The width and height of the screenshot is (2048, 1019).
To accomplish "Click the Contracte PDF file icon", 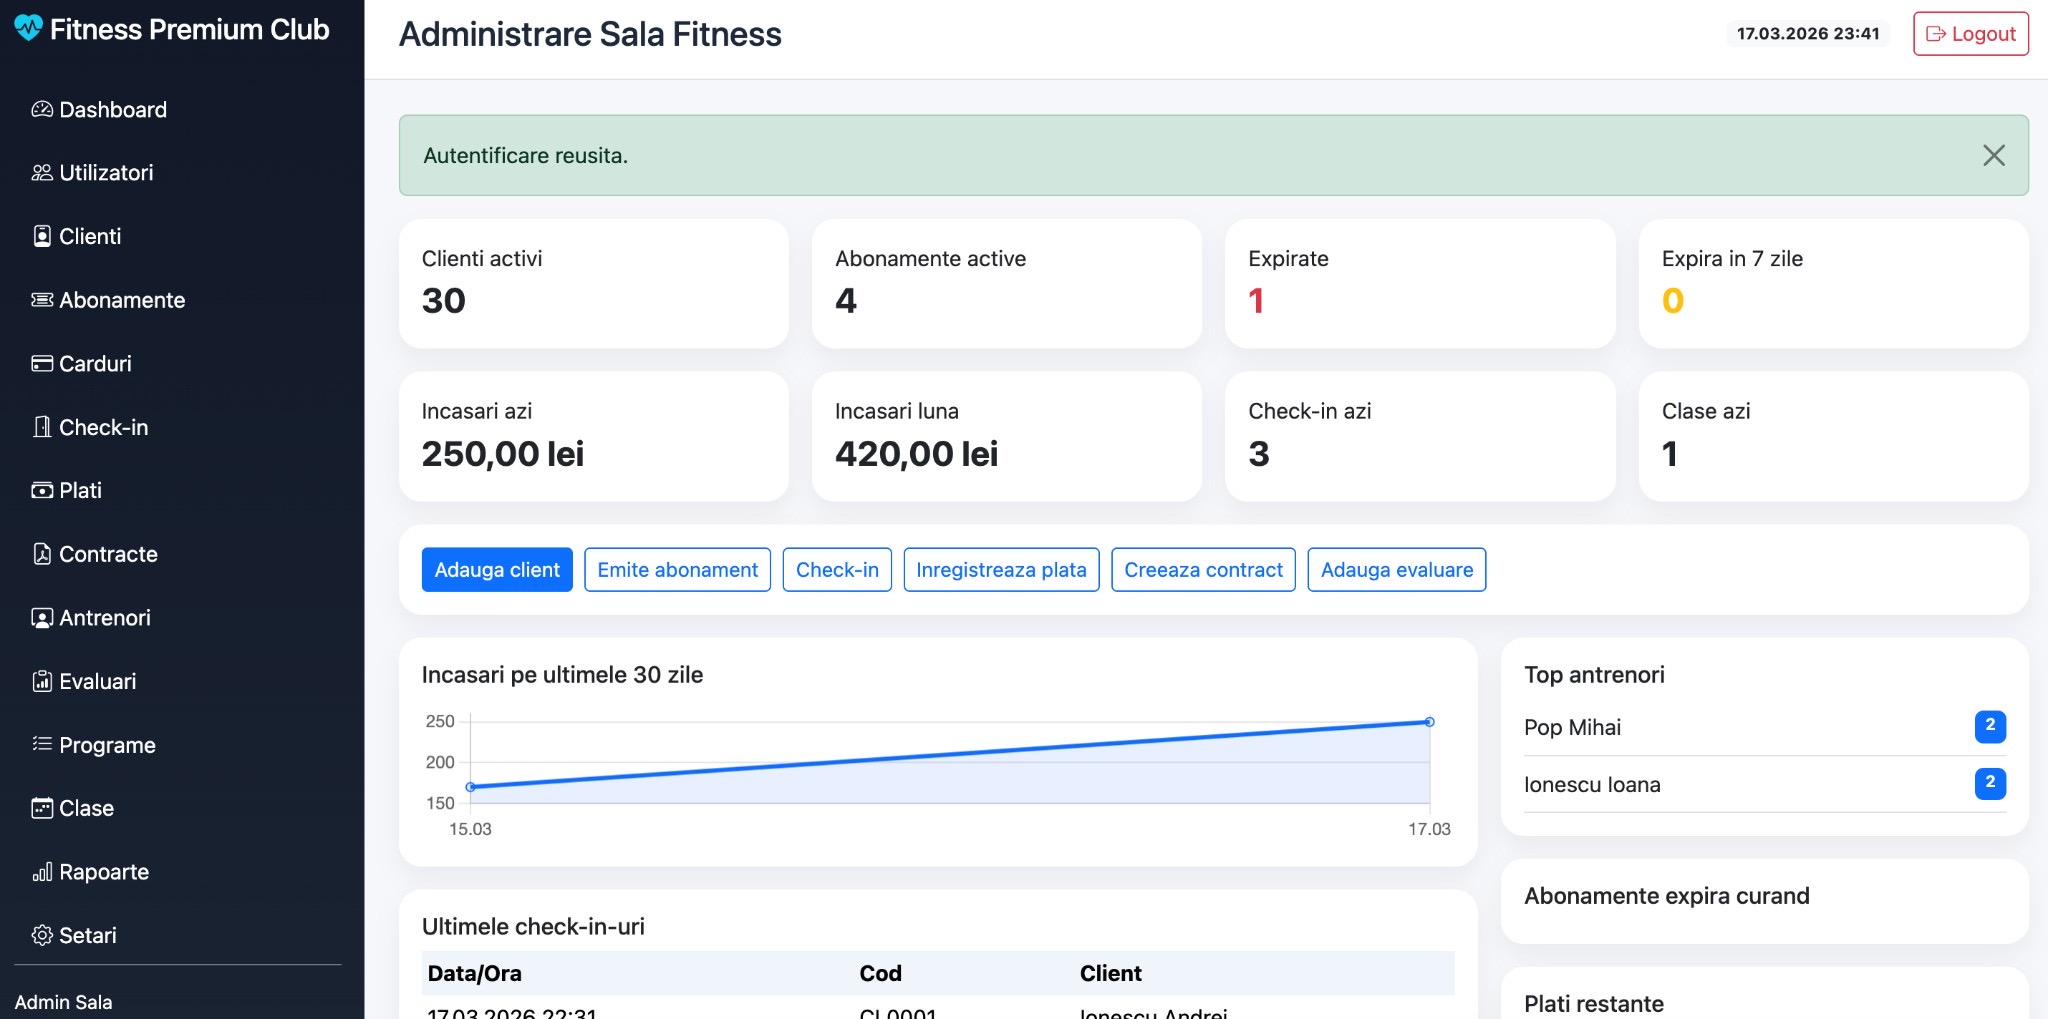I will pos(42,554).
